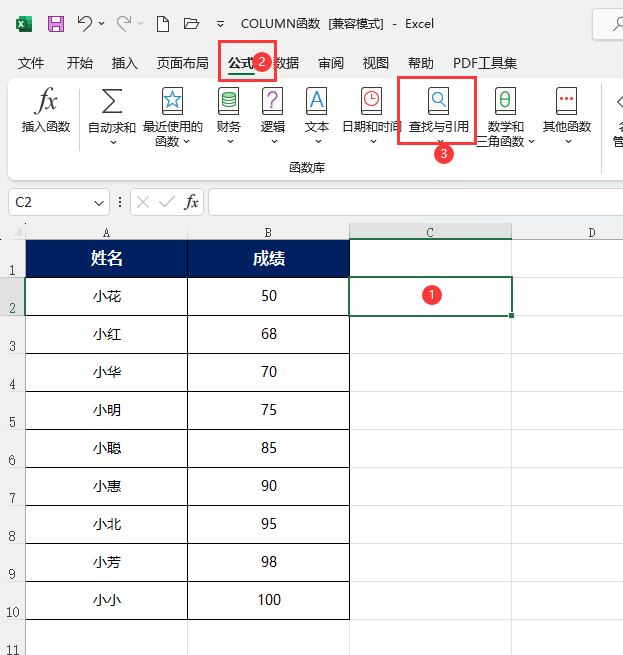Screen dimensions: 623x655
Task: Switch to the 审阅 tab
Action: 331,63
